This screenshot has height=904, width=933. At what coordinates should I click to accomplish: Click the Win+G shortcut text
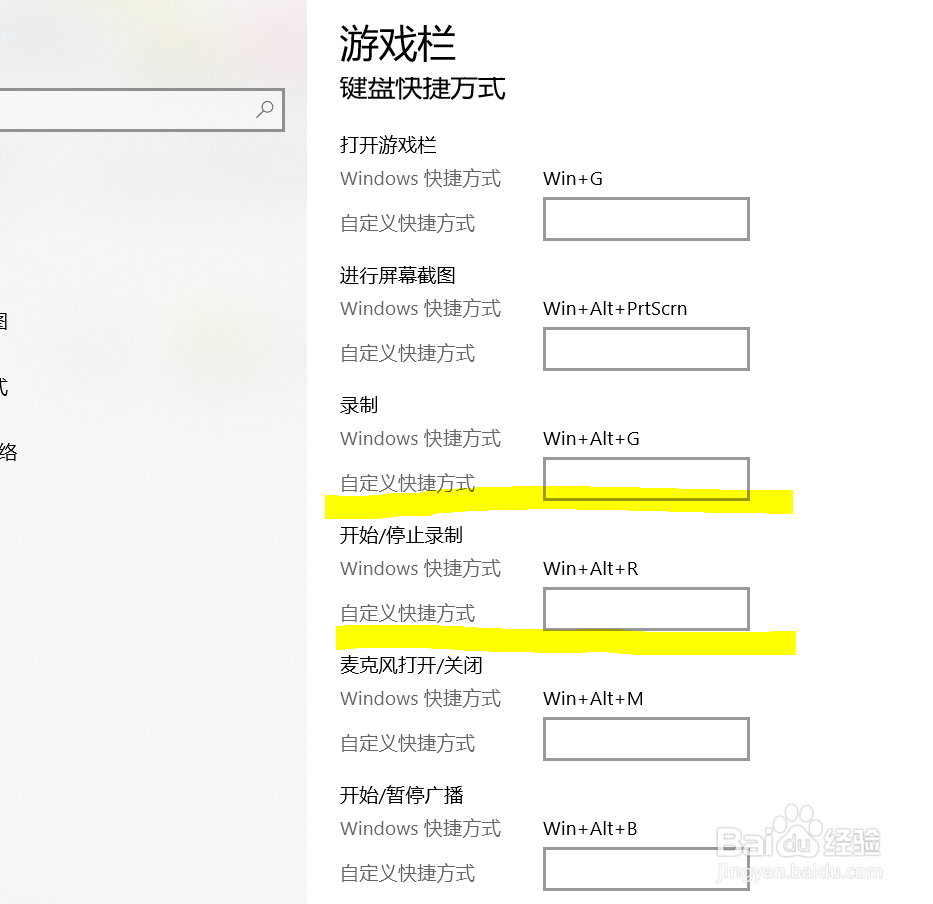(573, 179)
